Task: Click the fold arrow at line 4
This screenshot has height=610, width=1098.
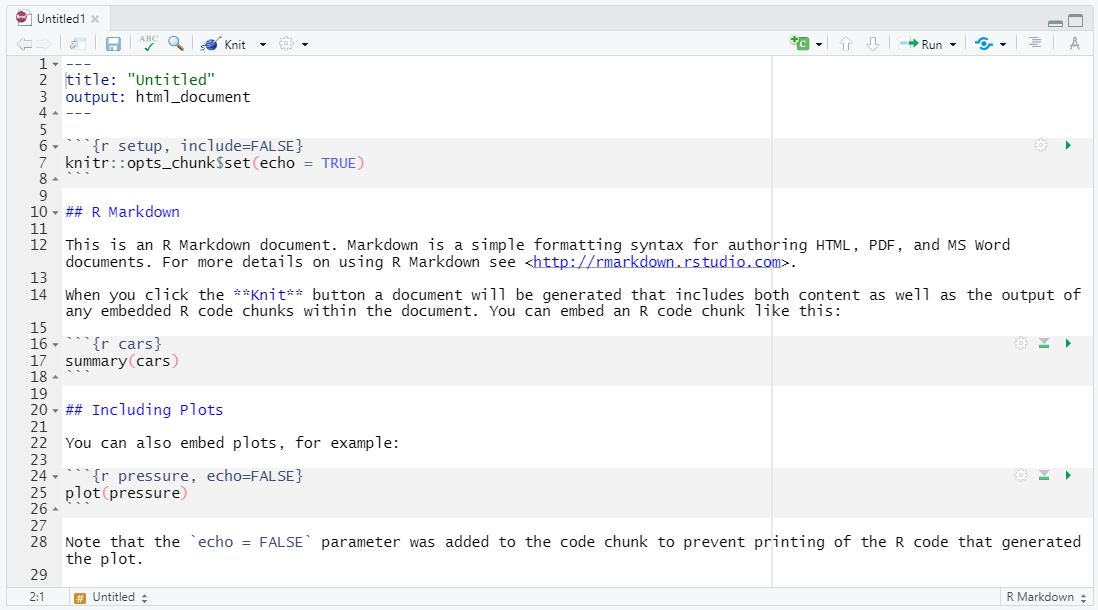Action: (55, 113)
